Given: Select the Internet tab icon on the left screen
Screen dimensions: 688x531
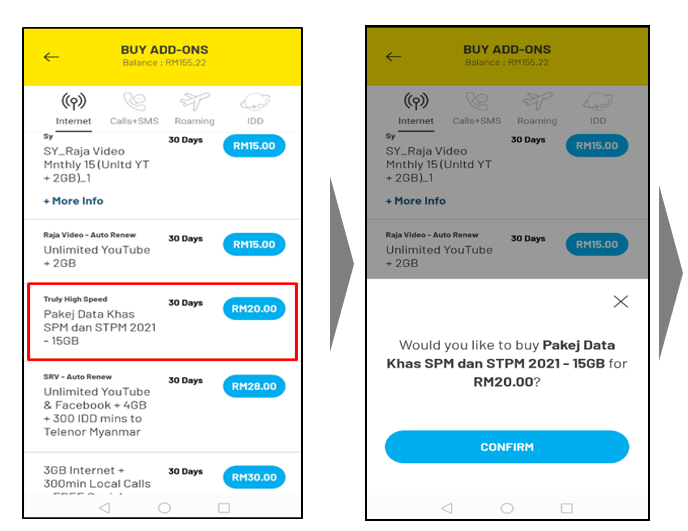Looking at the screenshot, I should (x=73, y=102).
